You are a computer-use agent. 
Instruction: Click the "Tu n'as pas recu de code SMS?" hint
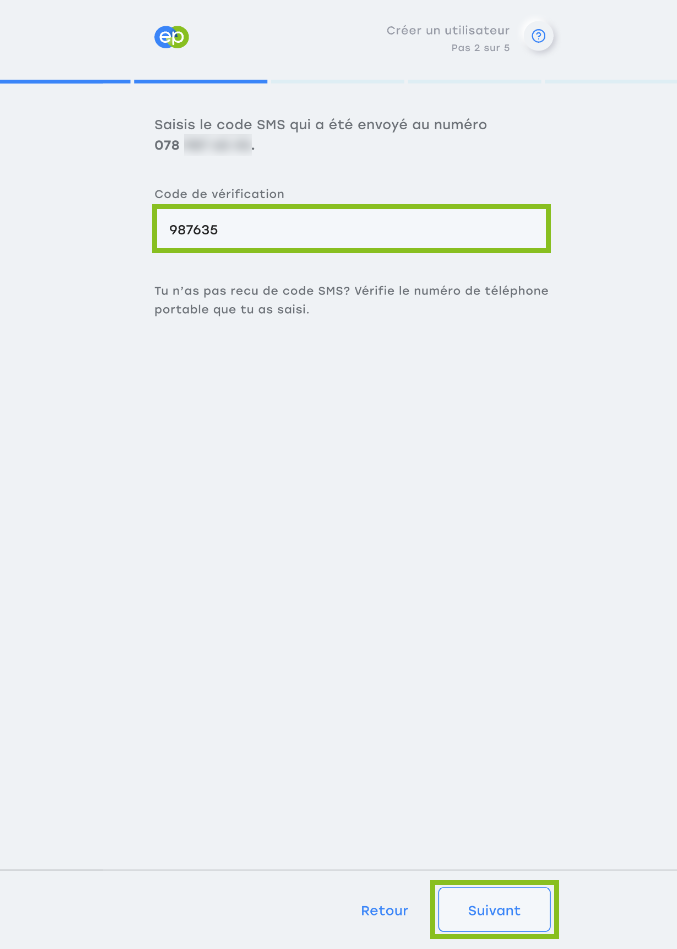pyautogui.click(x=252, y=291)
